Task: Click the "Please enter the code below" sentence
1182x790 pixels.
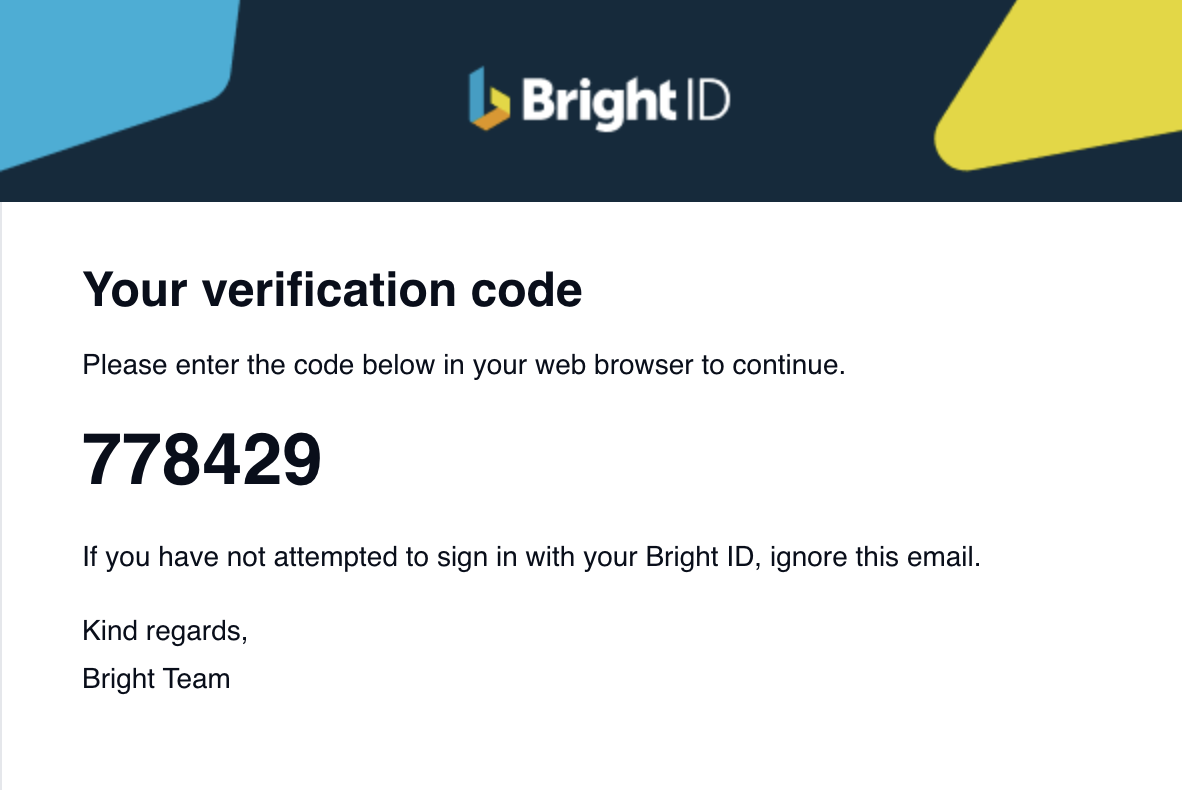Action: point(464,366)
